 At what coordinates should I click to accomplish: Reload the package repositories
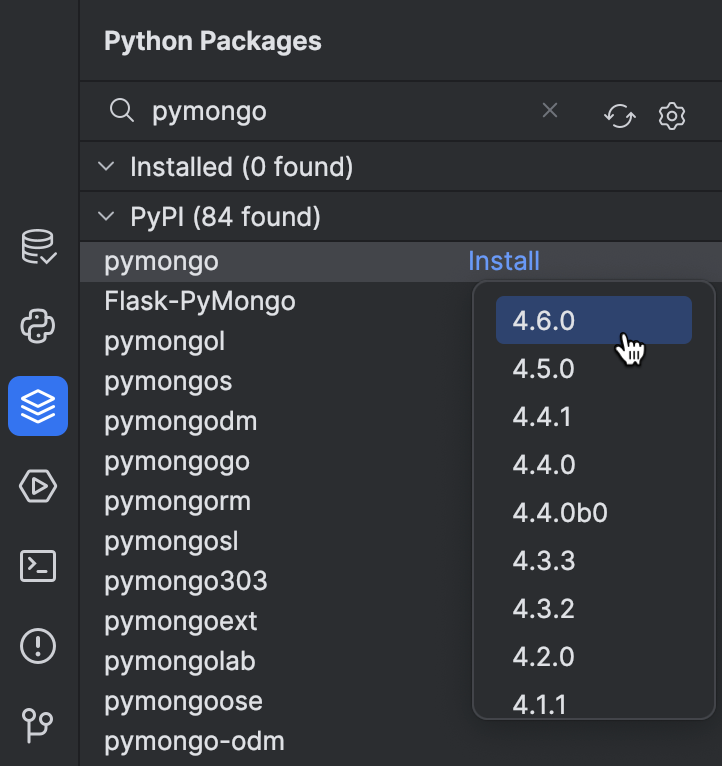tap(619, 116)
